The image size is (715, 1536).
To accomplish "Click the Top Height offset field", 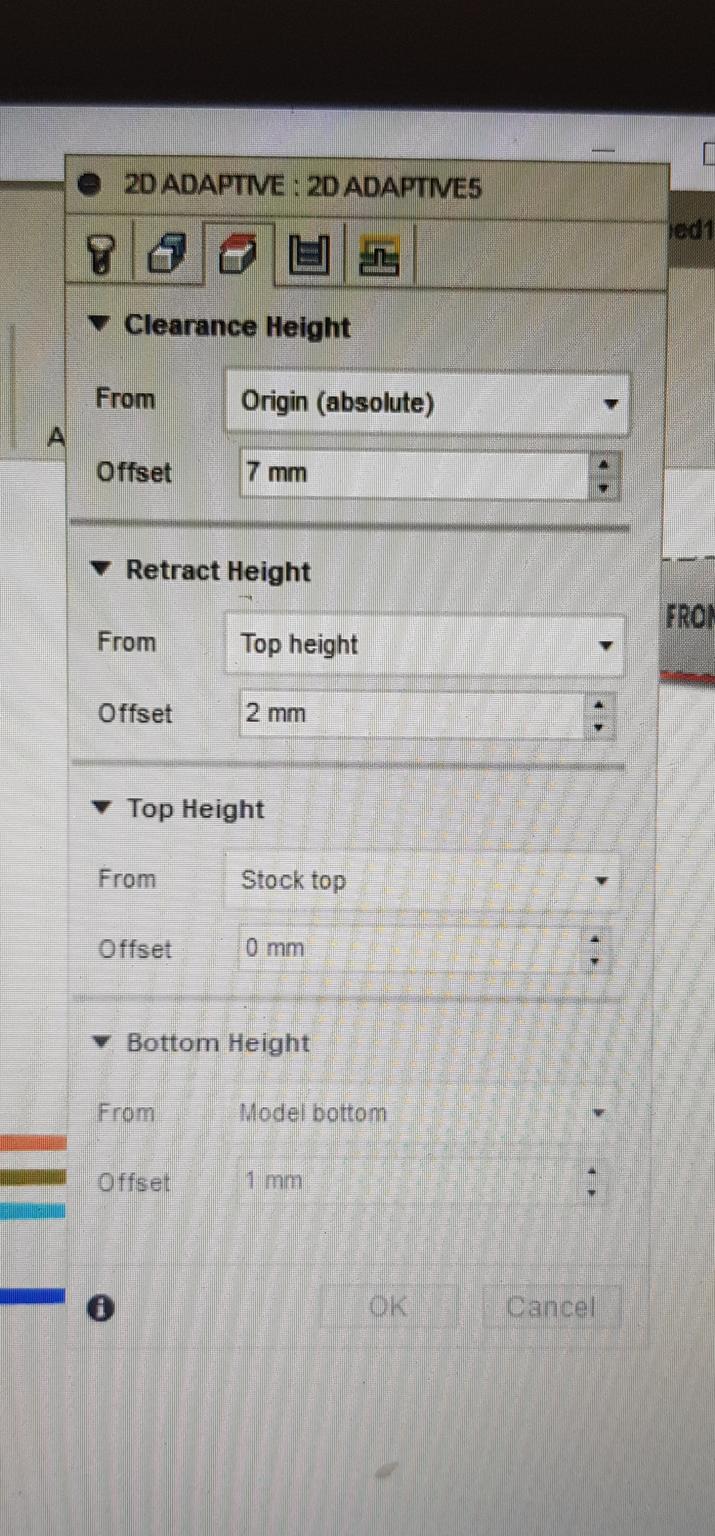I will 410,948.
